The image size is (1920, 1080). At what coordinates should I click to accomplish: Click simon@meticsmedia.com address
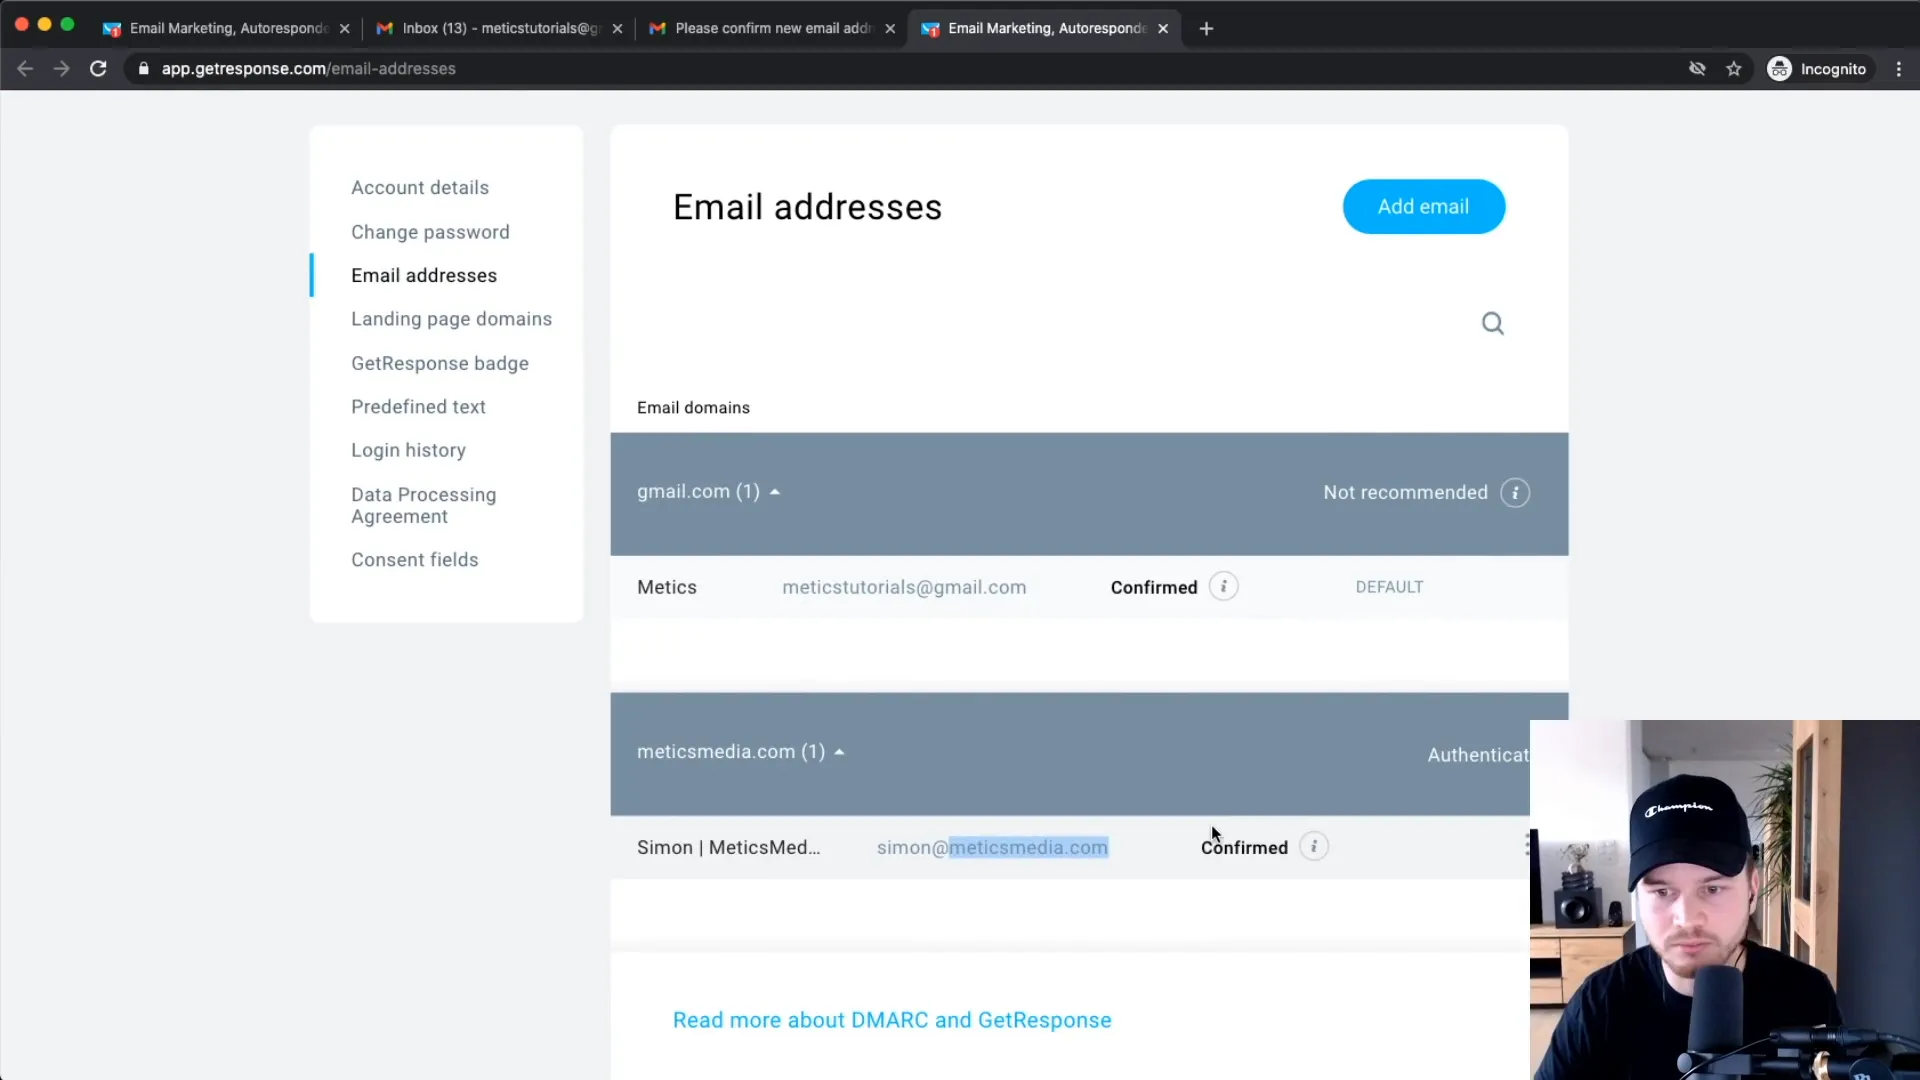tap(992, 848)
